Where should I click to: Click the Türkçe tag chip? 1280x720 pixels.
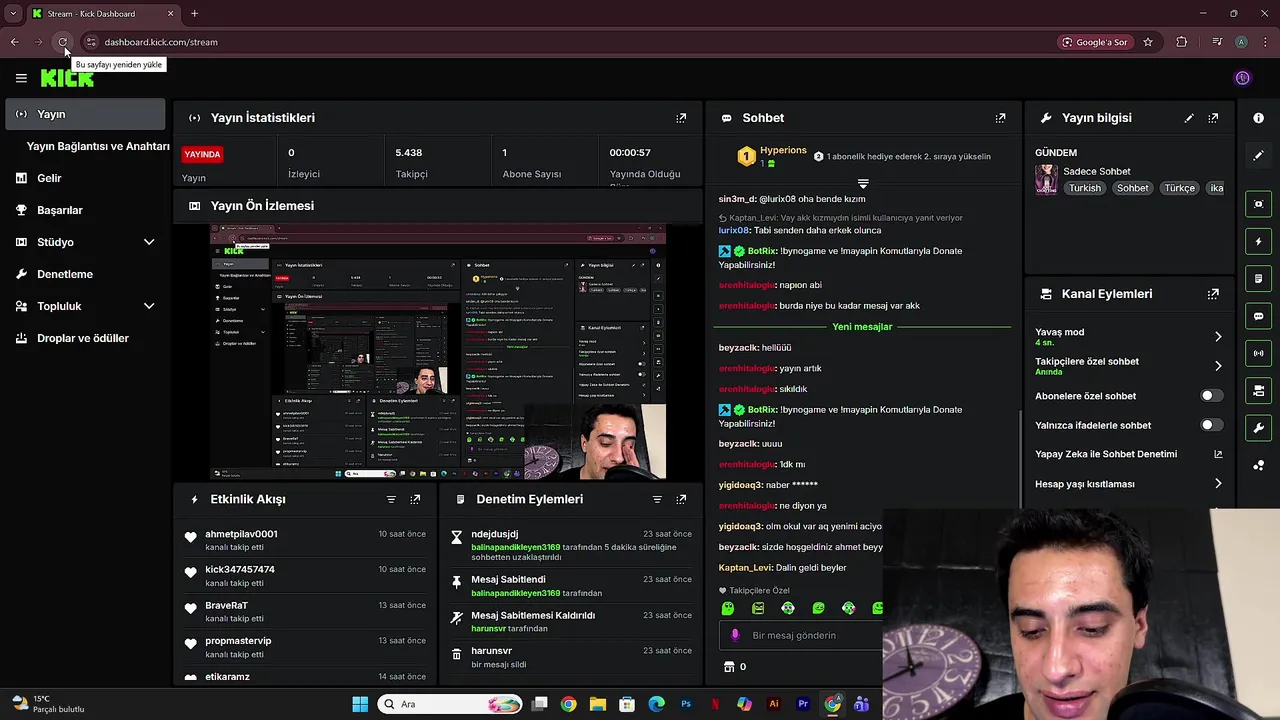pos(1179,188)
